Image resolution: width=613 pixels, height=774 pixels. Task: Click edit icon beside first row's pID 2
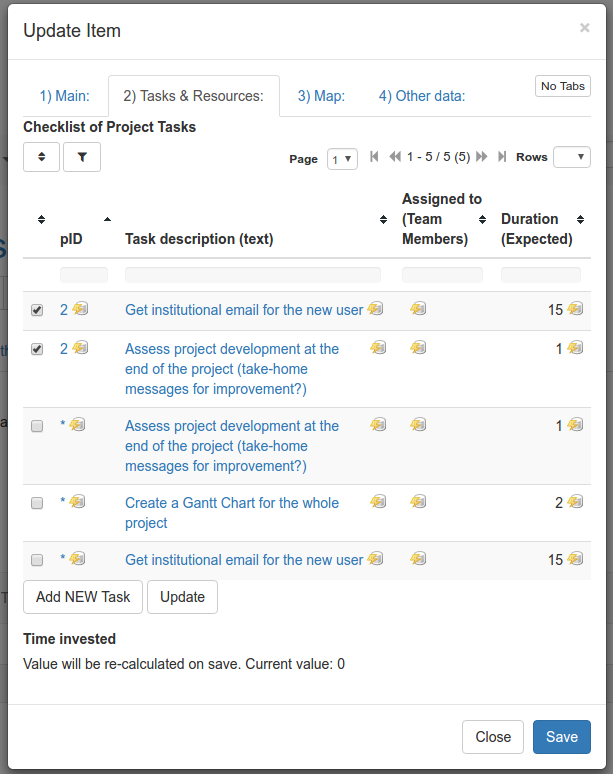click(80, 309)
